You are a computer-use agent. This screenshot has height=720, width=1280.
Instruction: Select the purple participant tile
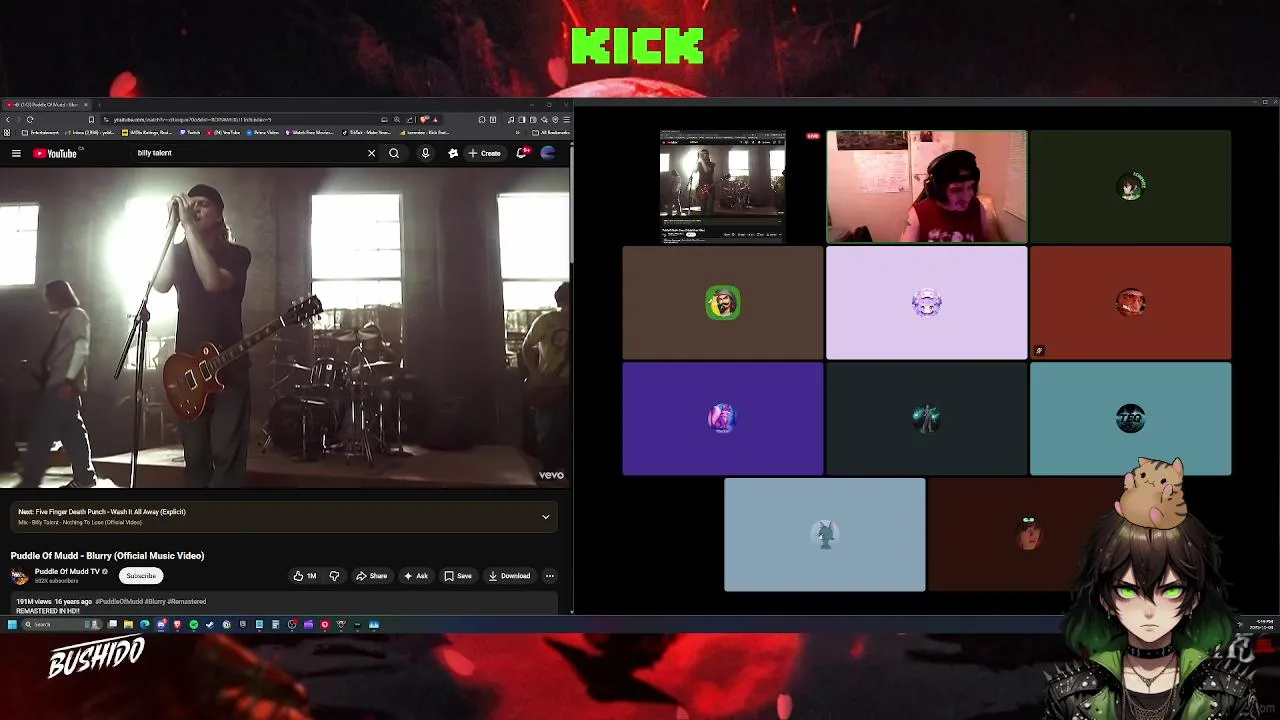point(722,419)
